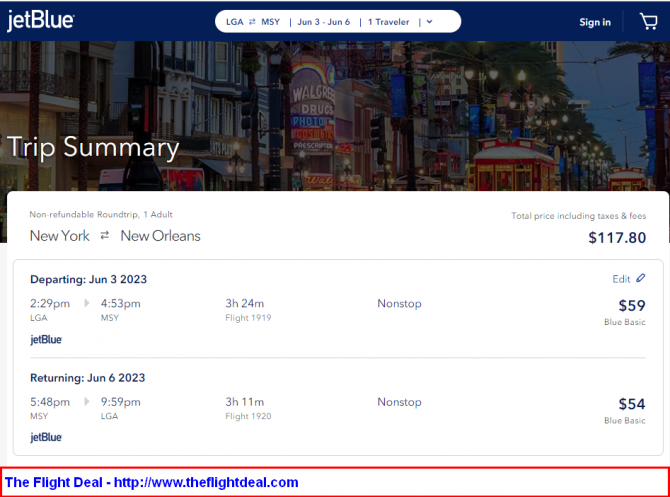Click the arrow between 2:29pm and 4:53pm
Image resolution: width=670 pixels, height=497 pixels.
87,303
